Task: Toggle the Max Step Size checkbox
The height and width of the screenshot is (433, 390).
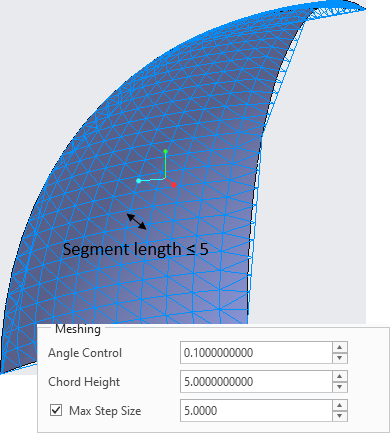Action: (56, 410)
